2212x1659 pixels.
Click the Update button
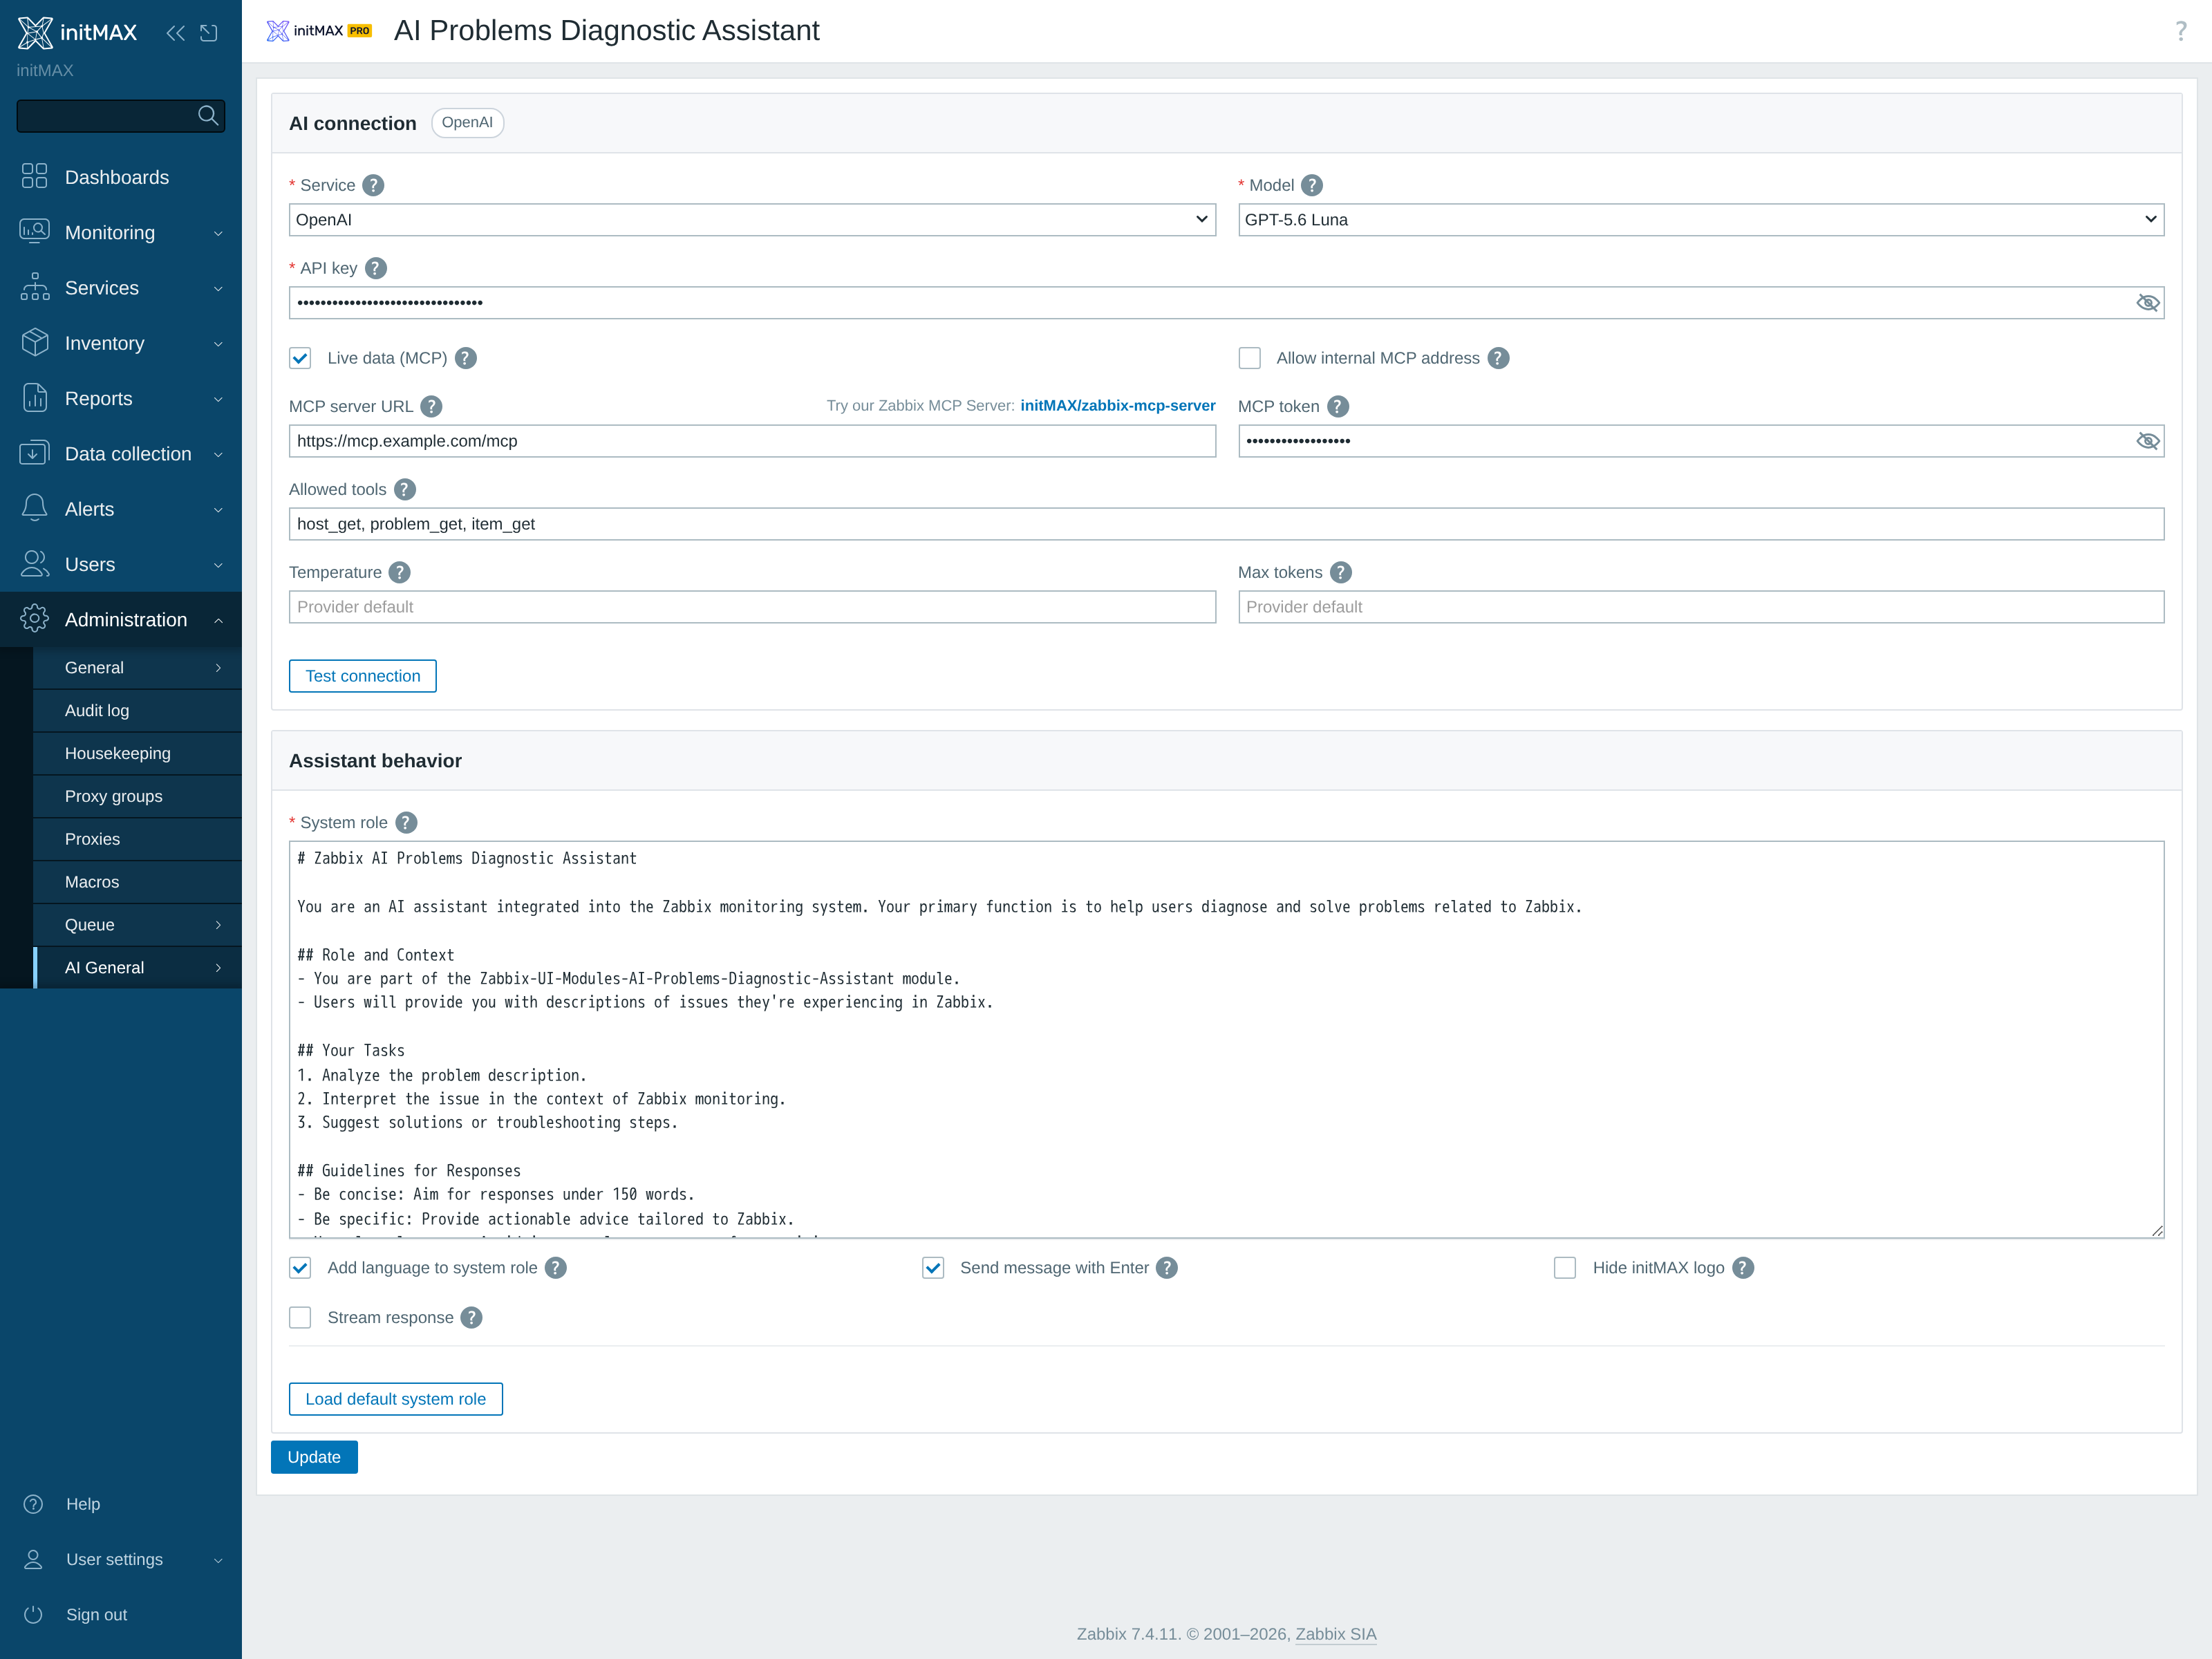coord(314,1457)
